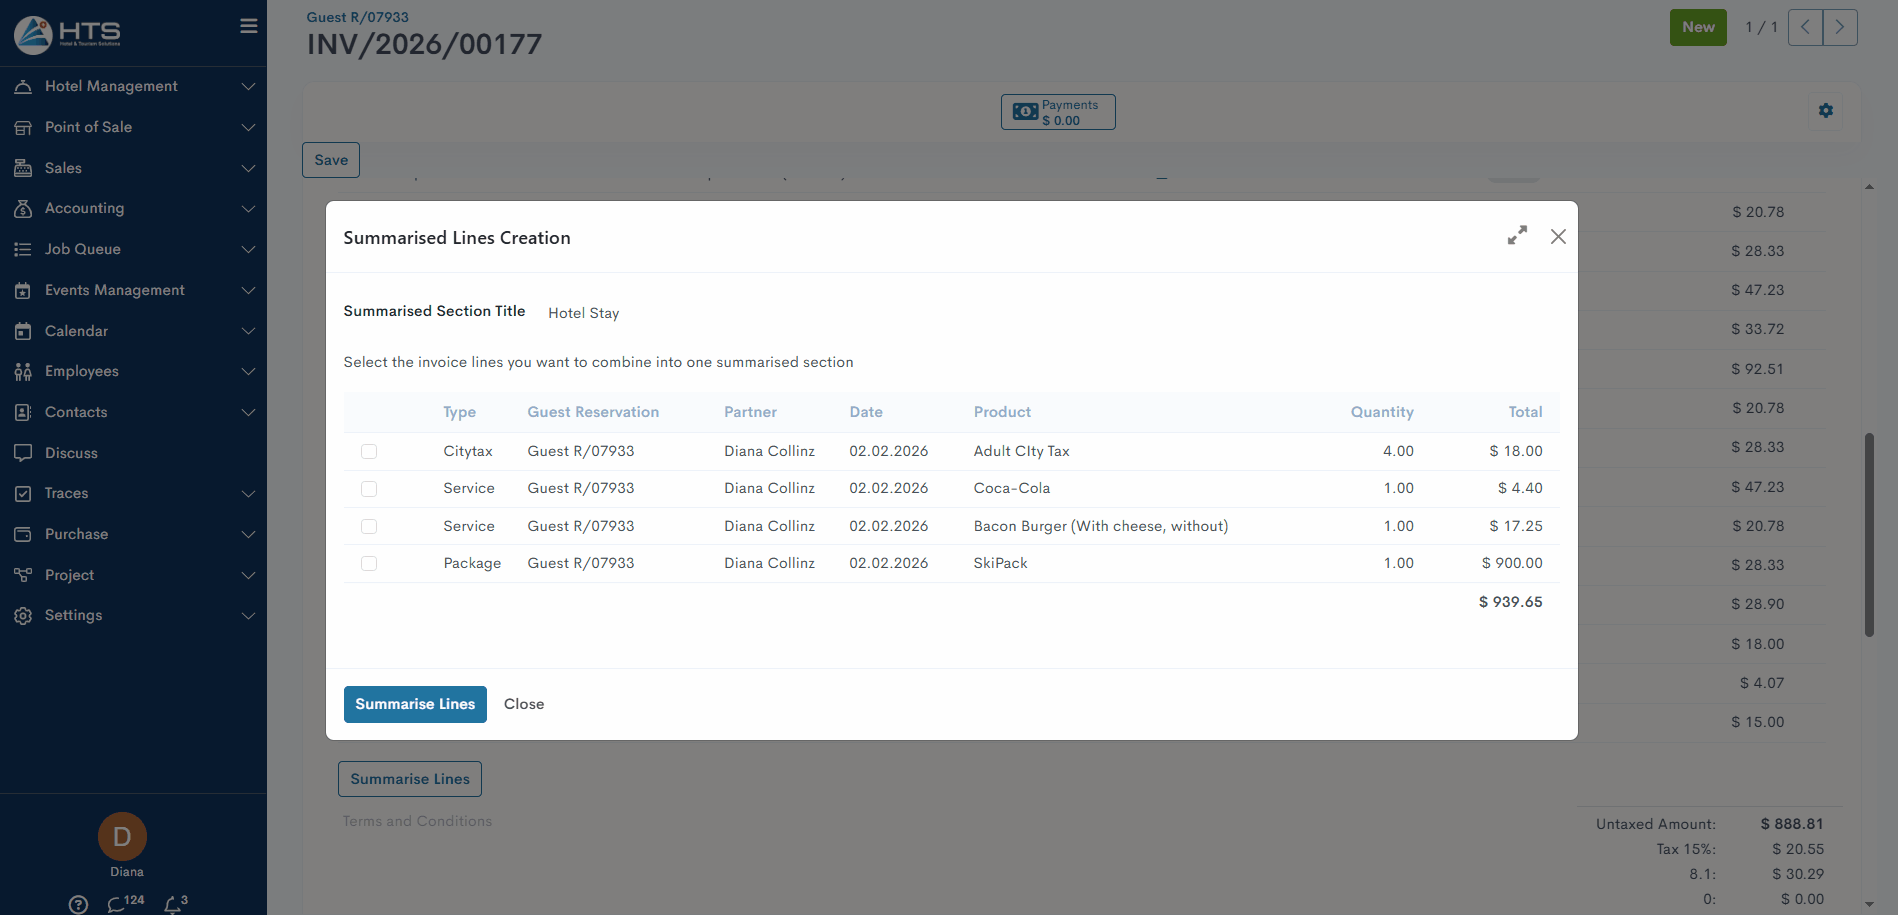Click the hamburger menu icon in sidebar header
The height and width of the screenshot is (915, 1898).
[249, 26]
